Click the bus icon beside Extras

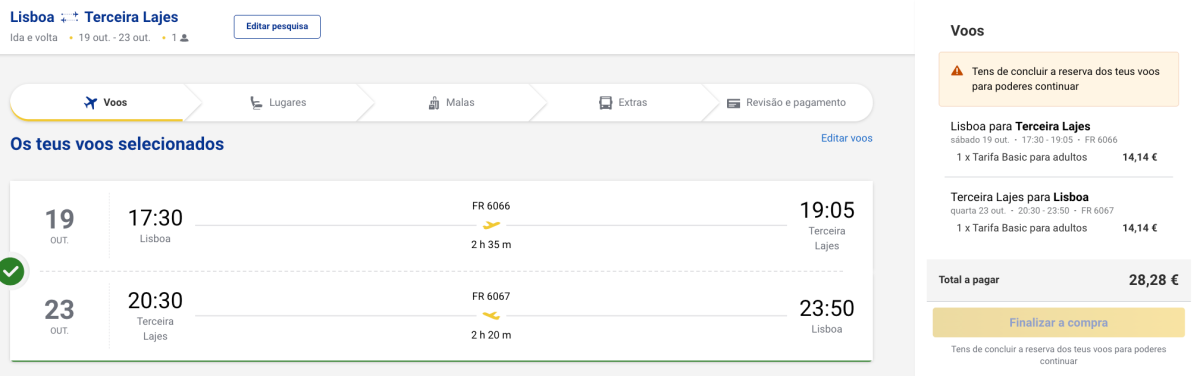click(605, 103)
